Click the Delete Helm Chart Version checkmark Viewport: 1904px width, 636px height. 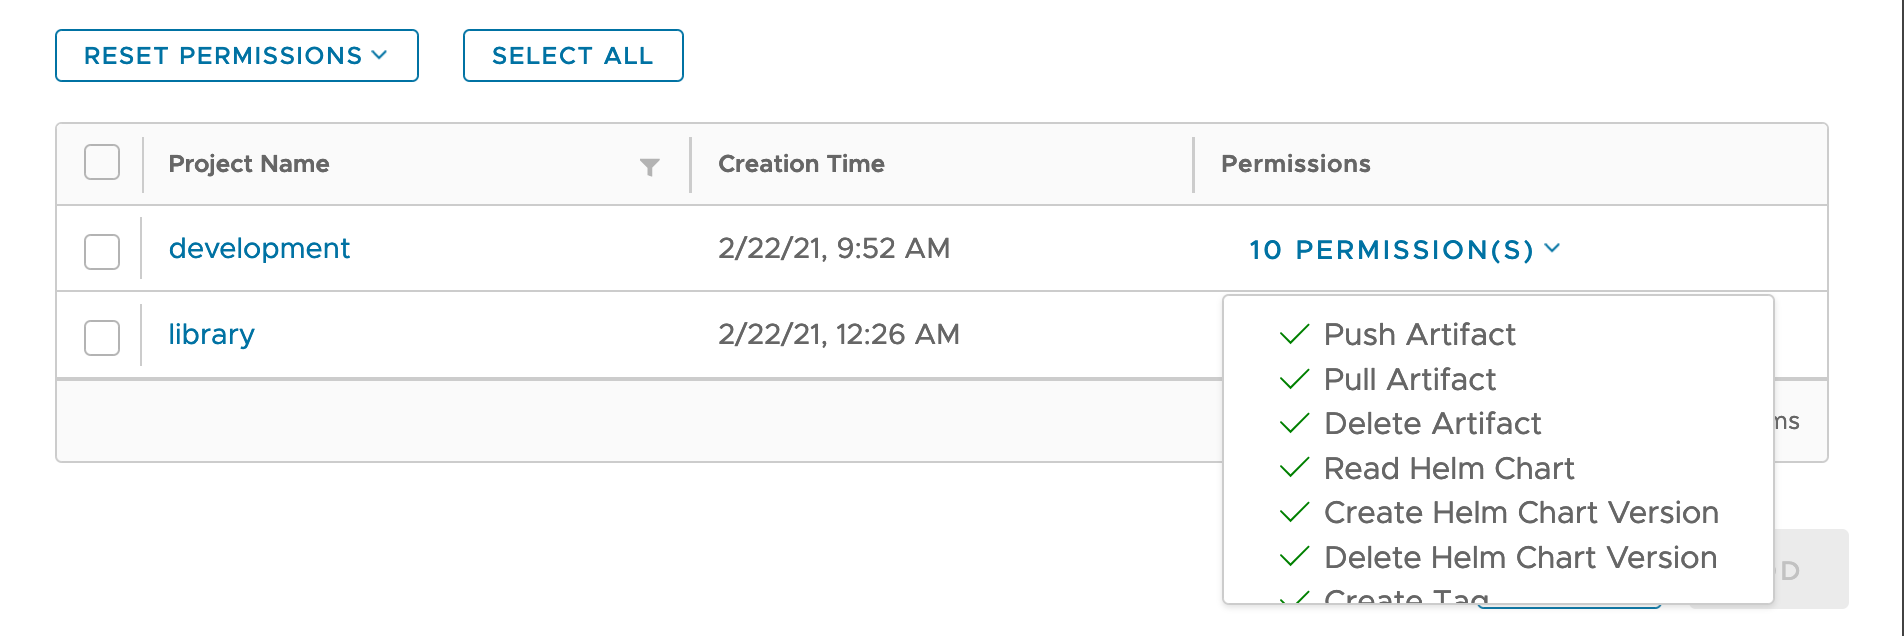pyautogui.click(x=1294, y=557)
